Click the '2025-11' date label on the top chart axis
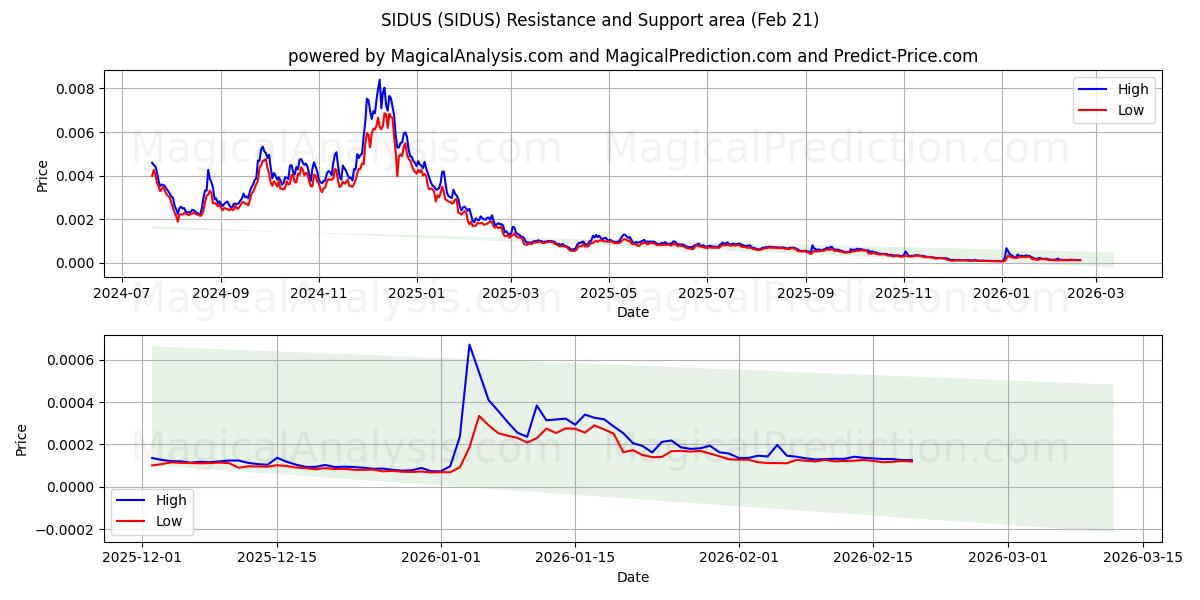This screenshot has height=600, width=1200. pos(904,293)
